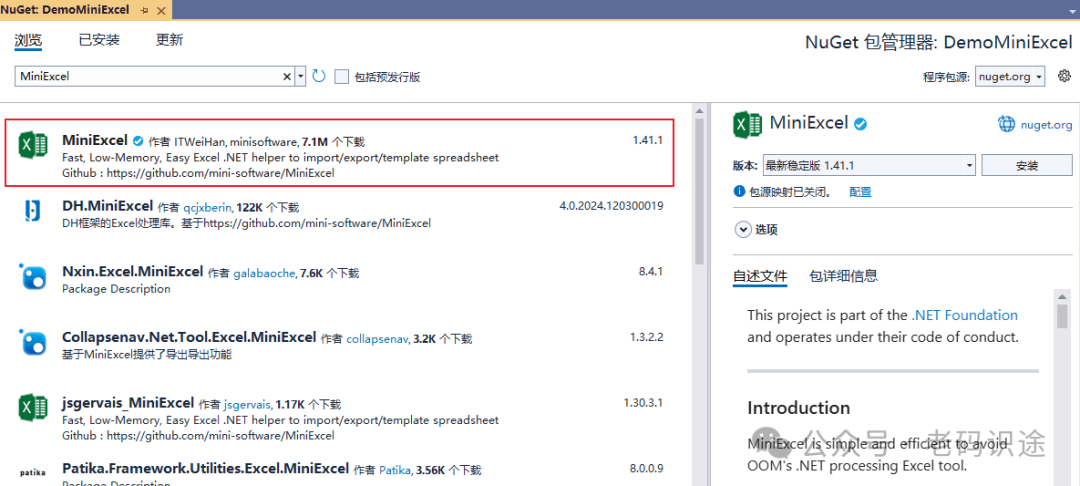The height and width of the screenshot is (486, 1080).
Task: Toggle the 包括预发行版 checkbox
Action: (342, 76)
